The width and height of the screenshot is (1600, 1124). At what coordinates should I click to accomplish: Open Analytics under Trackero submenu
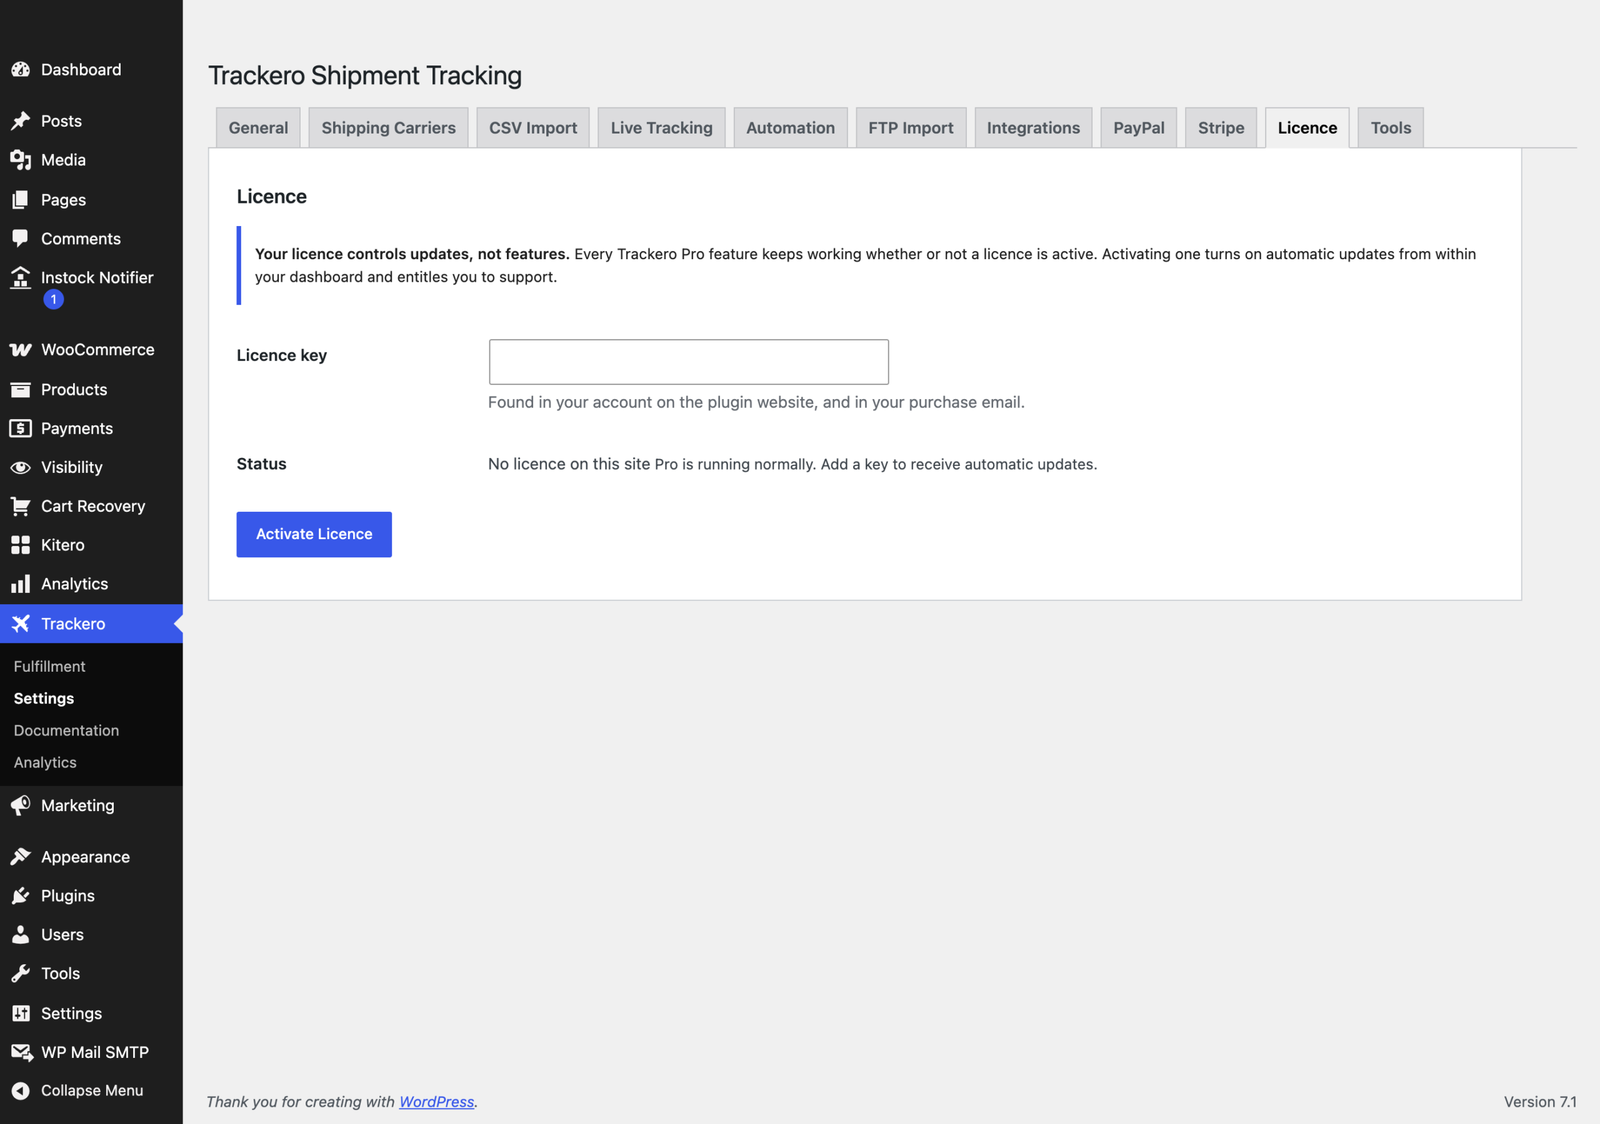pos(45,763)
